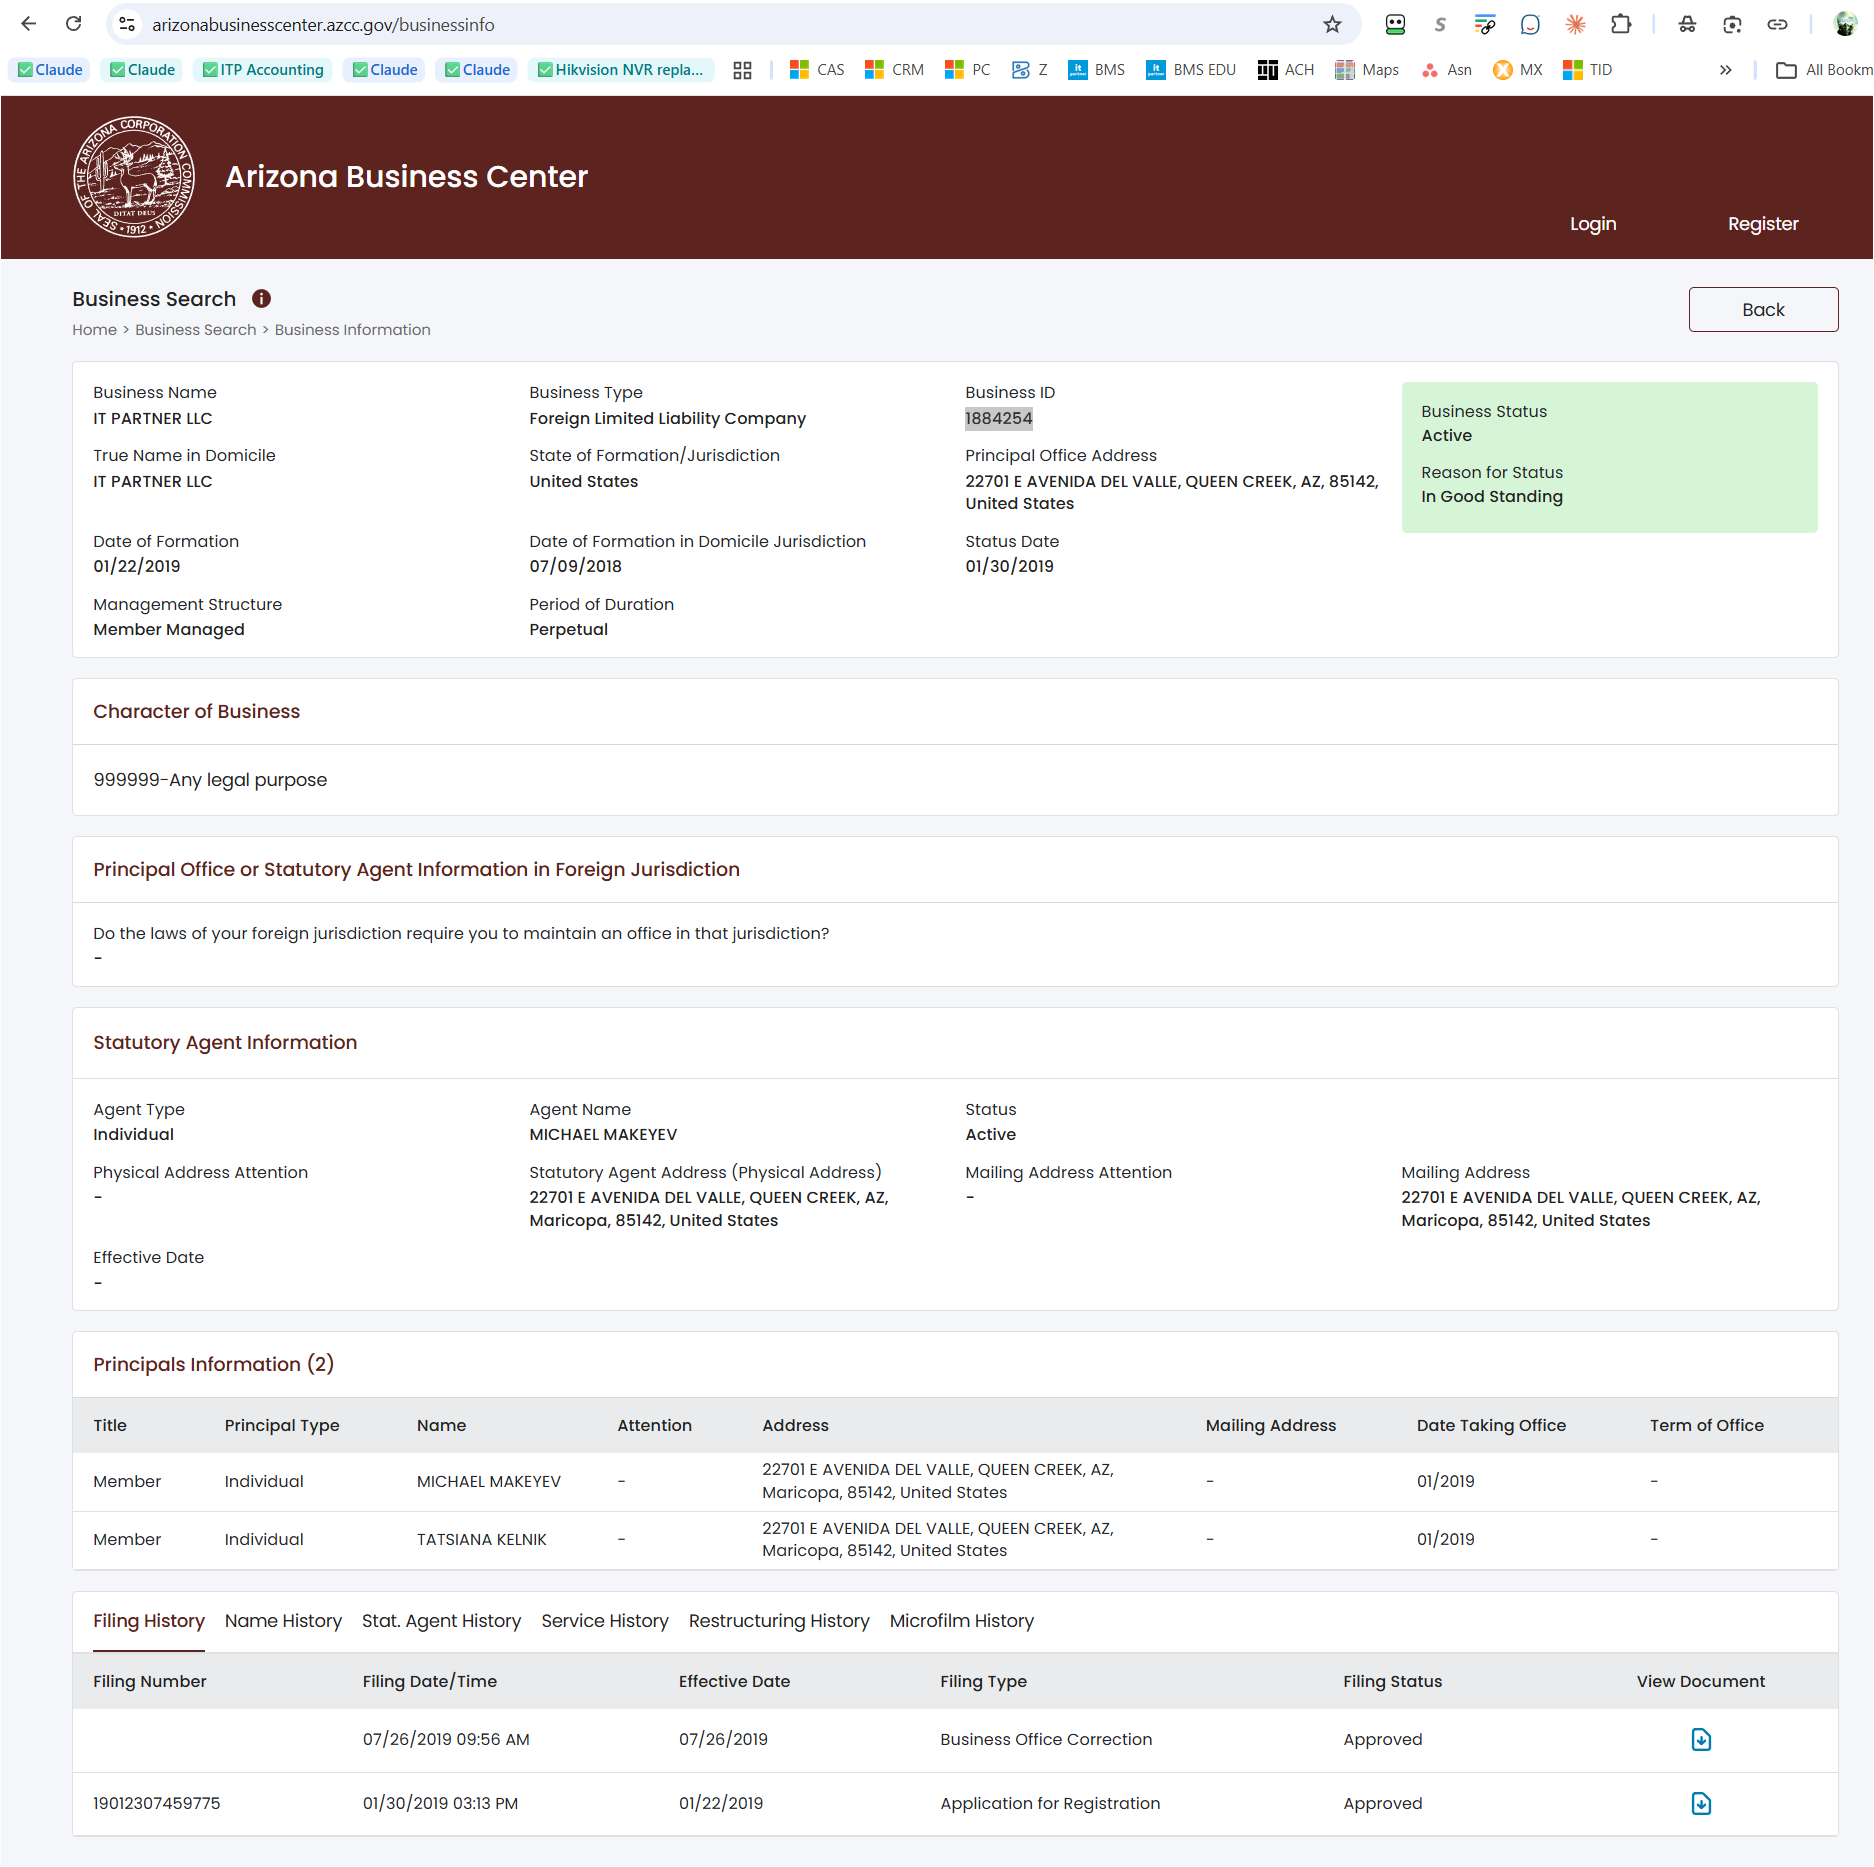Screen dimensions: 1874x1867
Task: Download the Application for Registration document
Action: [1700, 1804]
